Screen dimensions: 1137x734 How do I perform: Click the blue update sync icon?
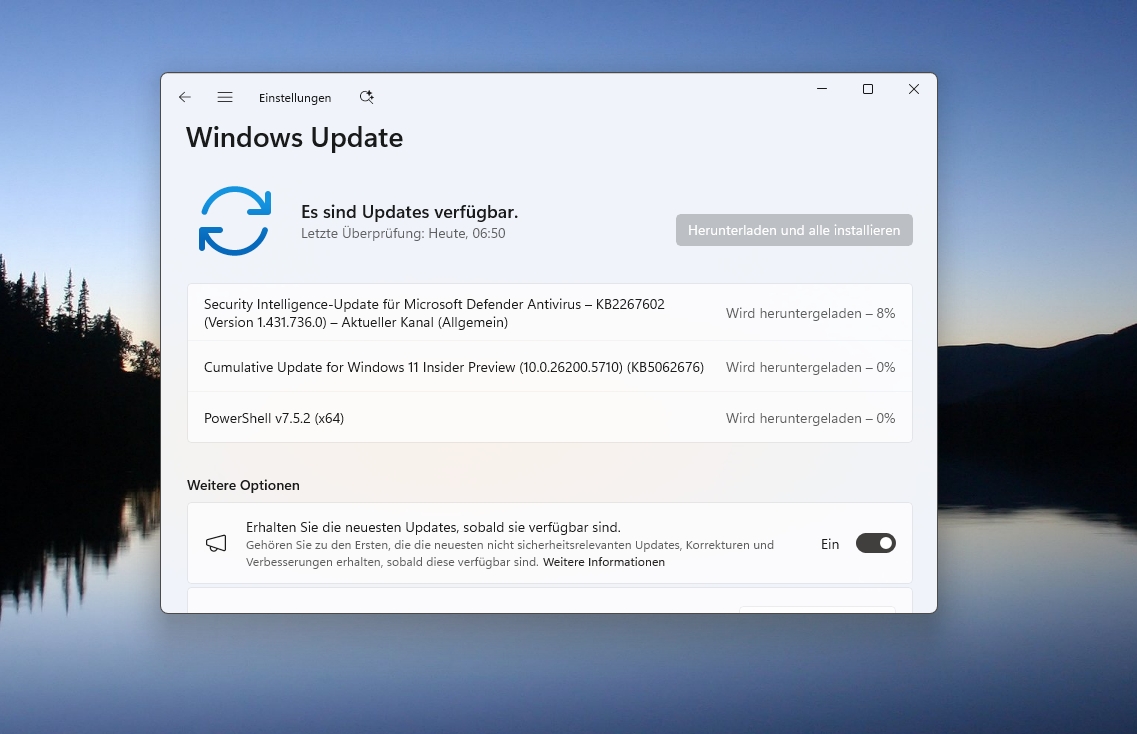[x=235, y=221]
